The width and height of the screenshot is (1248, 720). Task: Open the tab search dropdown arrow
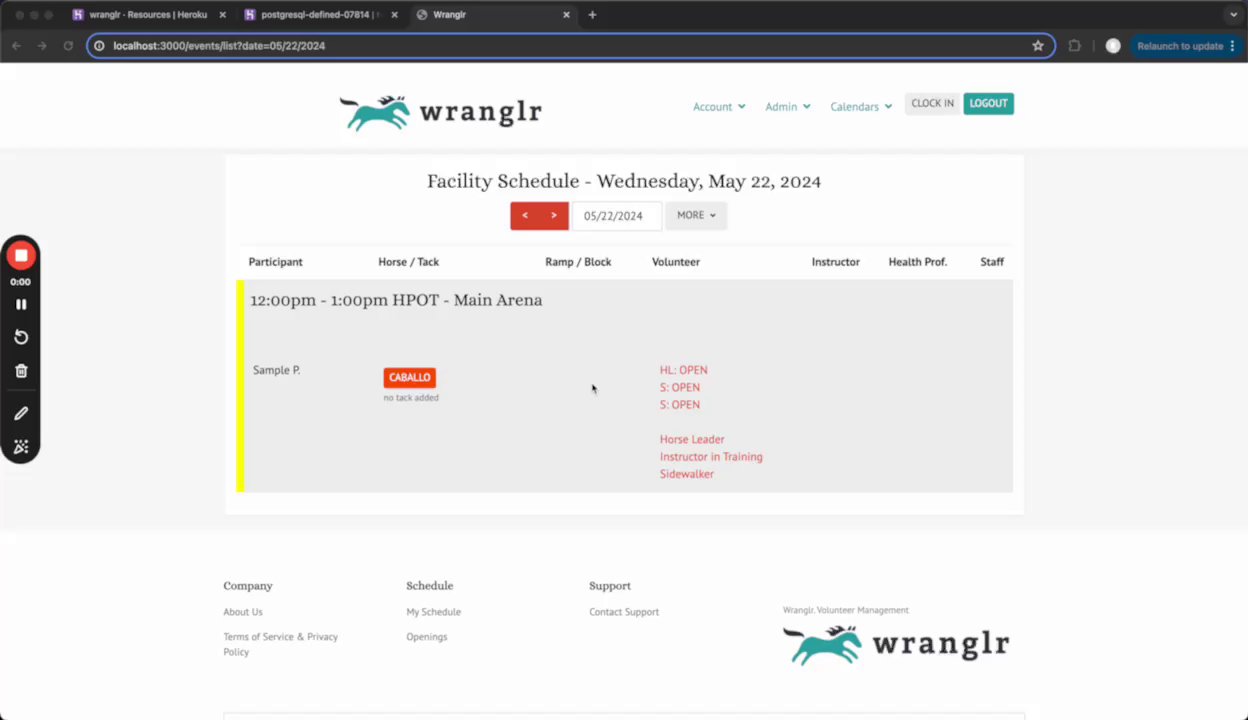click(1233, 15)
